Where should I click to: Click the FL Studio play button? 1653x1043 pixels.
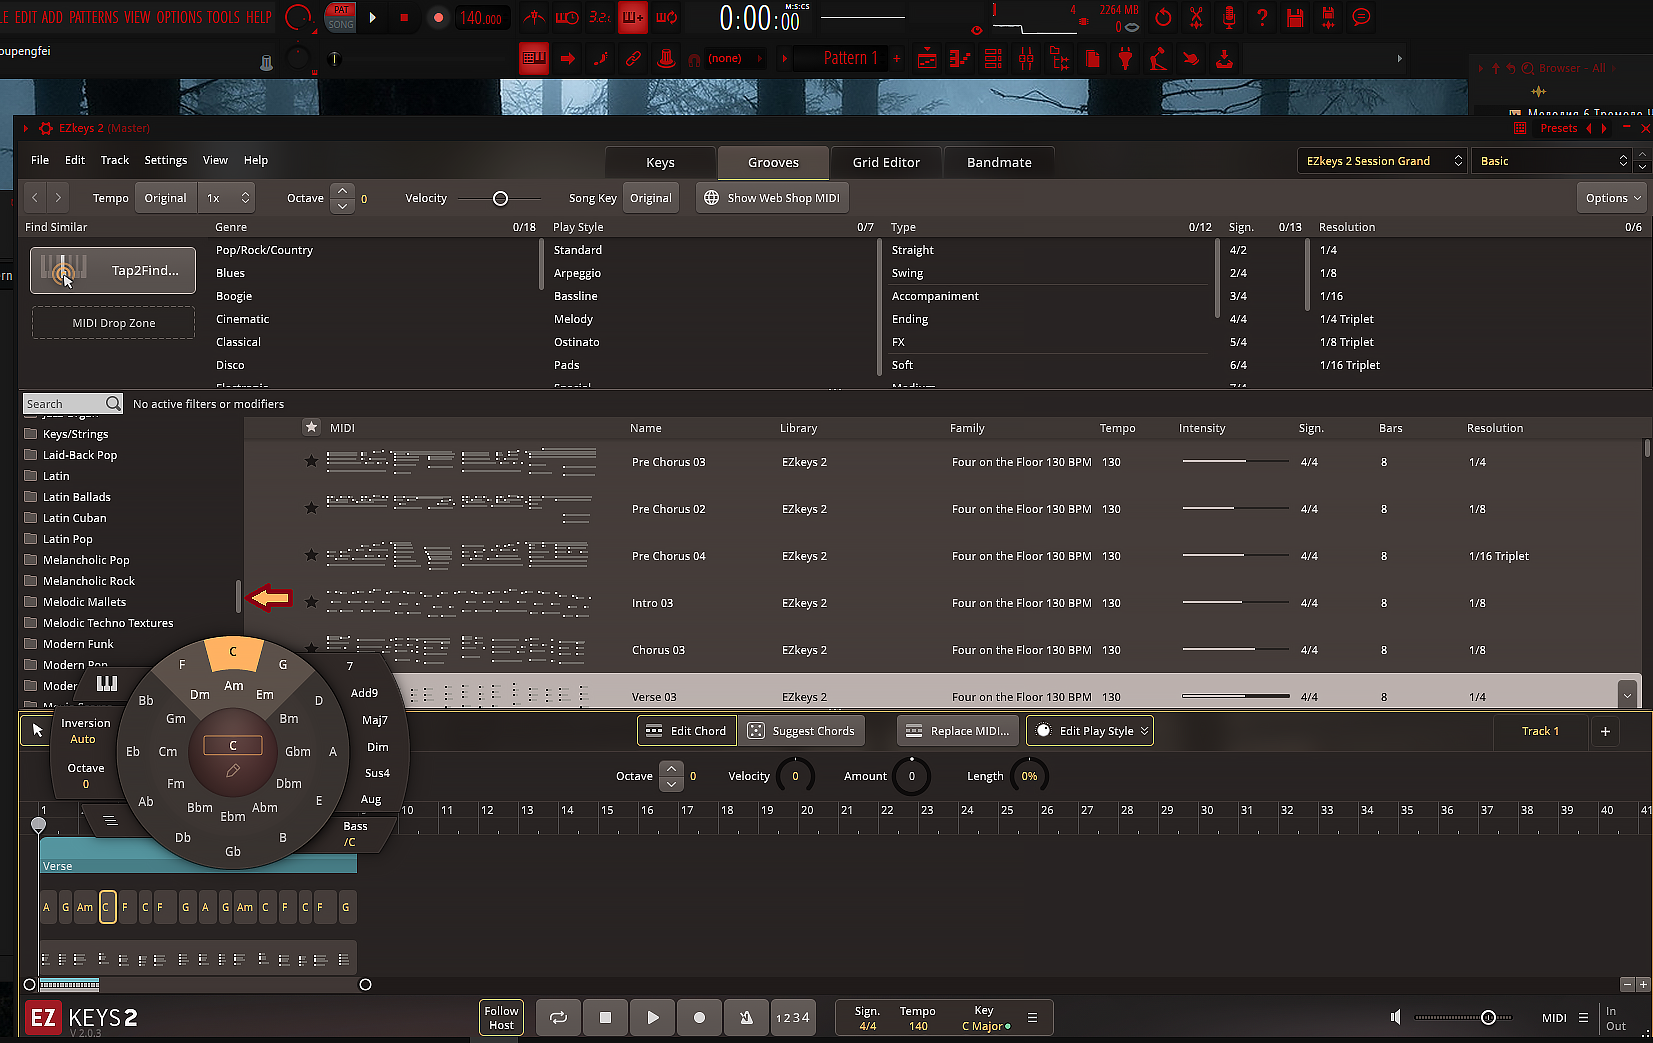373,17
